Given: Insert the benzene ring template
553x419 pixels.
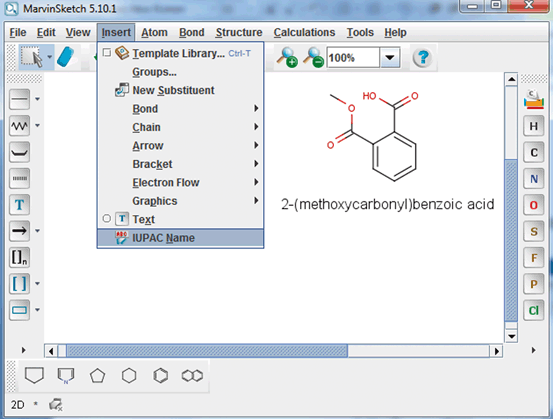Looking at the screenshot, I should 161,376.
